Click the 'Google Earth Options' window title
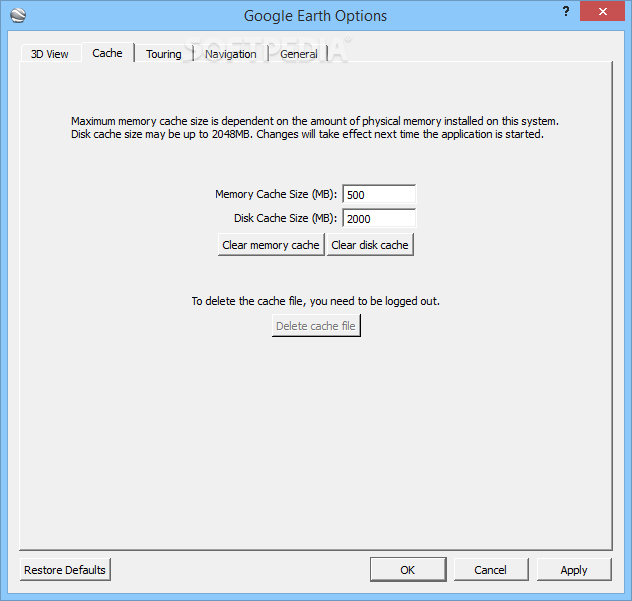Screen dimensions: 632x601 pos(315,16)
